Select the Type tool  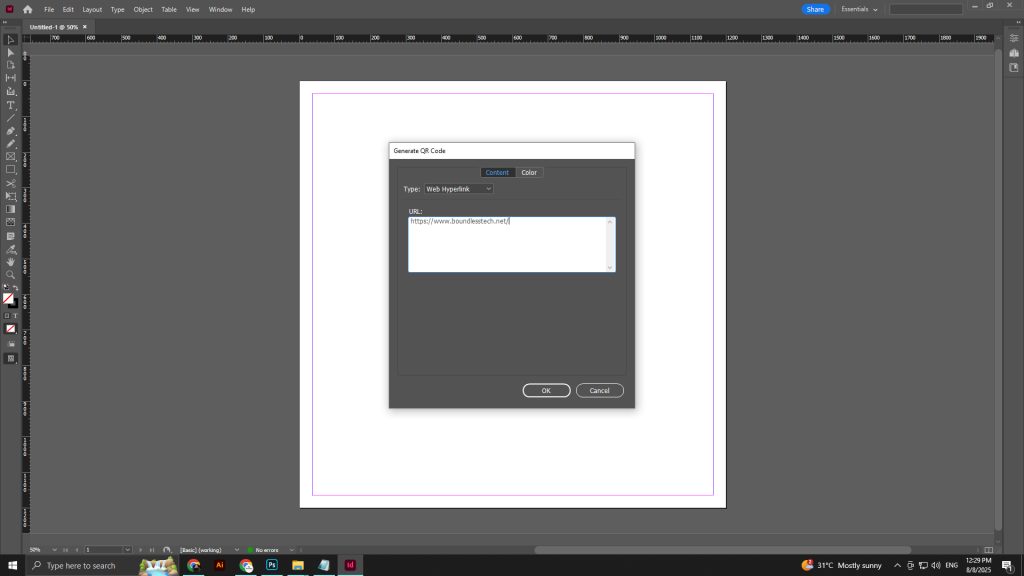click(x=11, y=104)
